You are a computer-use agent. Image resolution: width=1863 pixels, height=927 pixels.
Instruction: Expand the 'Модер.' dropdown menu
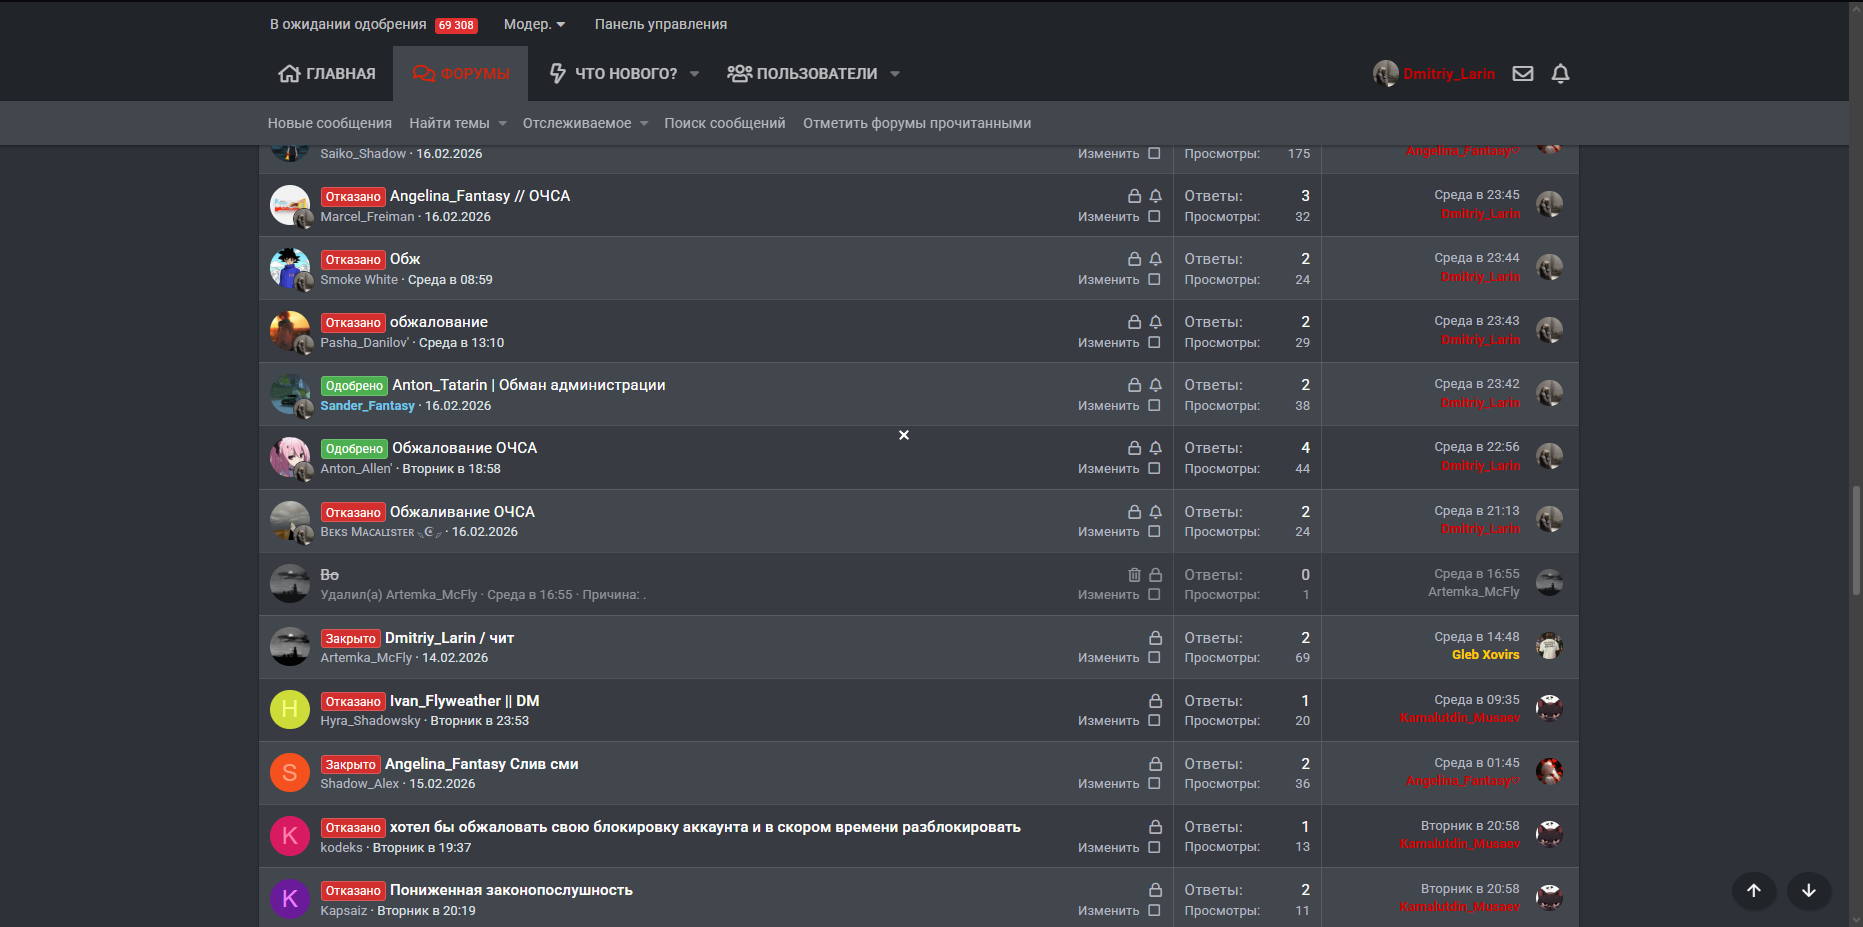tap(534, 24)
